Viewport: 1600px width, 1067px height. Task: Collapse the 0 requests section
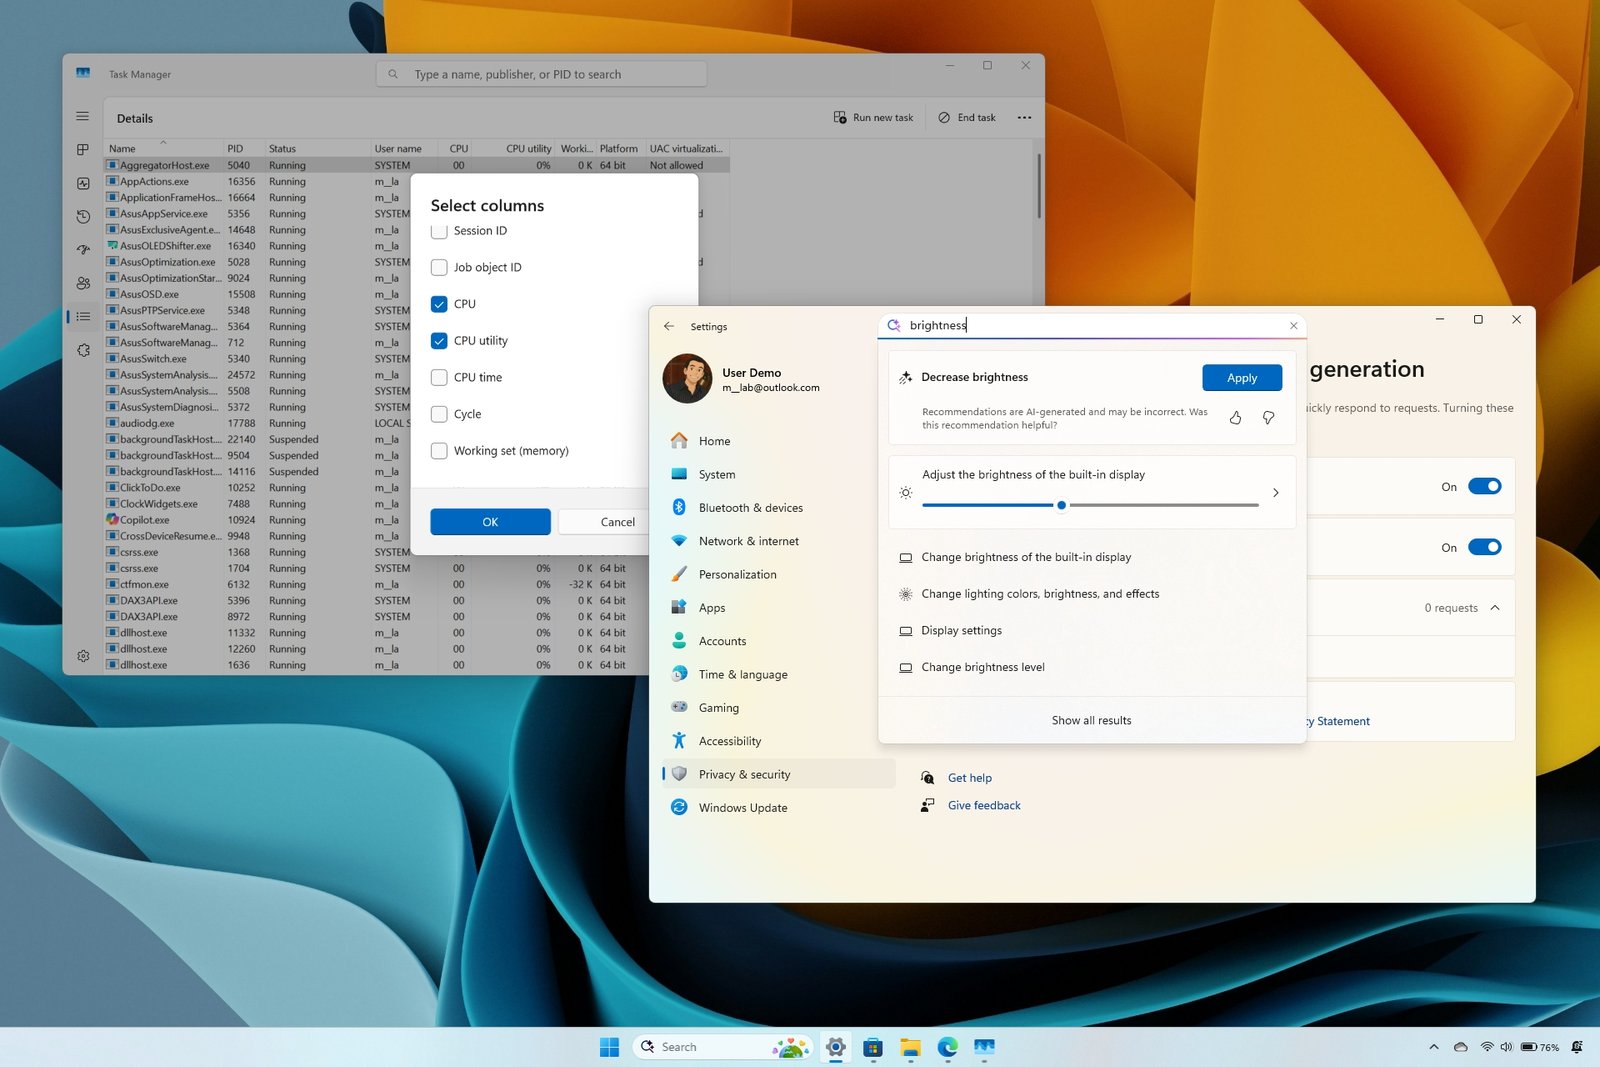coord(1495,607)
